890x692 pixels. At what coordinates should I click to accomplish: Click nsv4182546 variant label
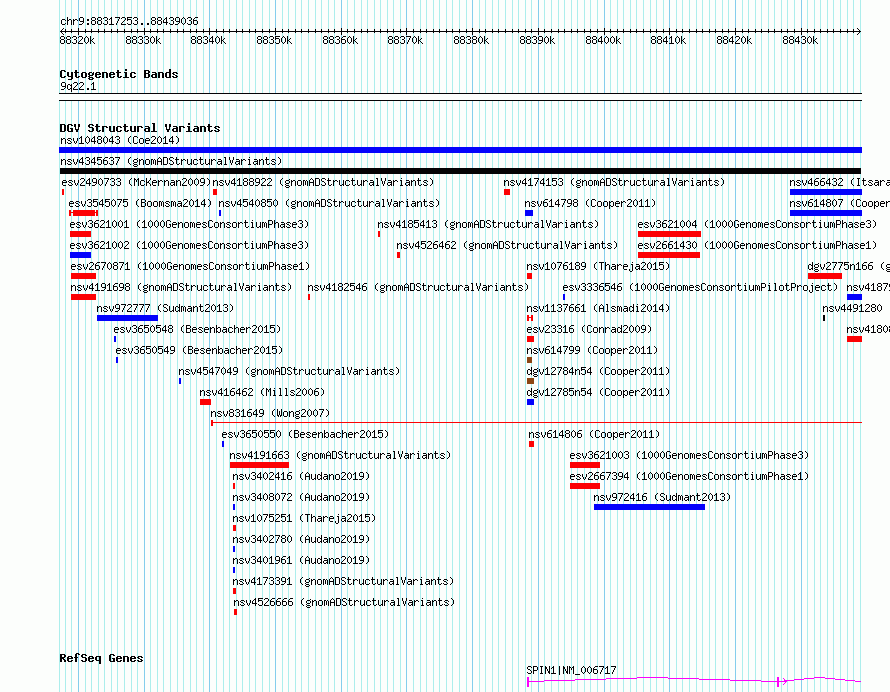coord(418,287)
